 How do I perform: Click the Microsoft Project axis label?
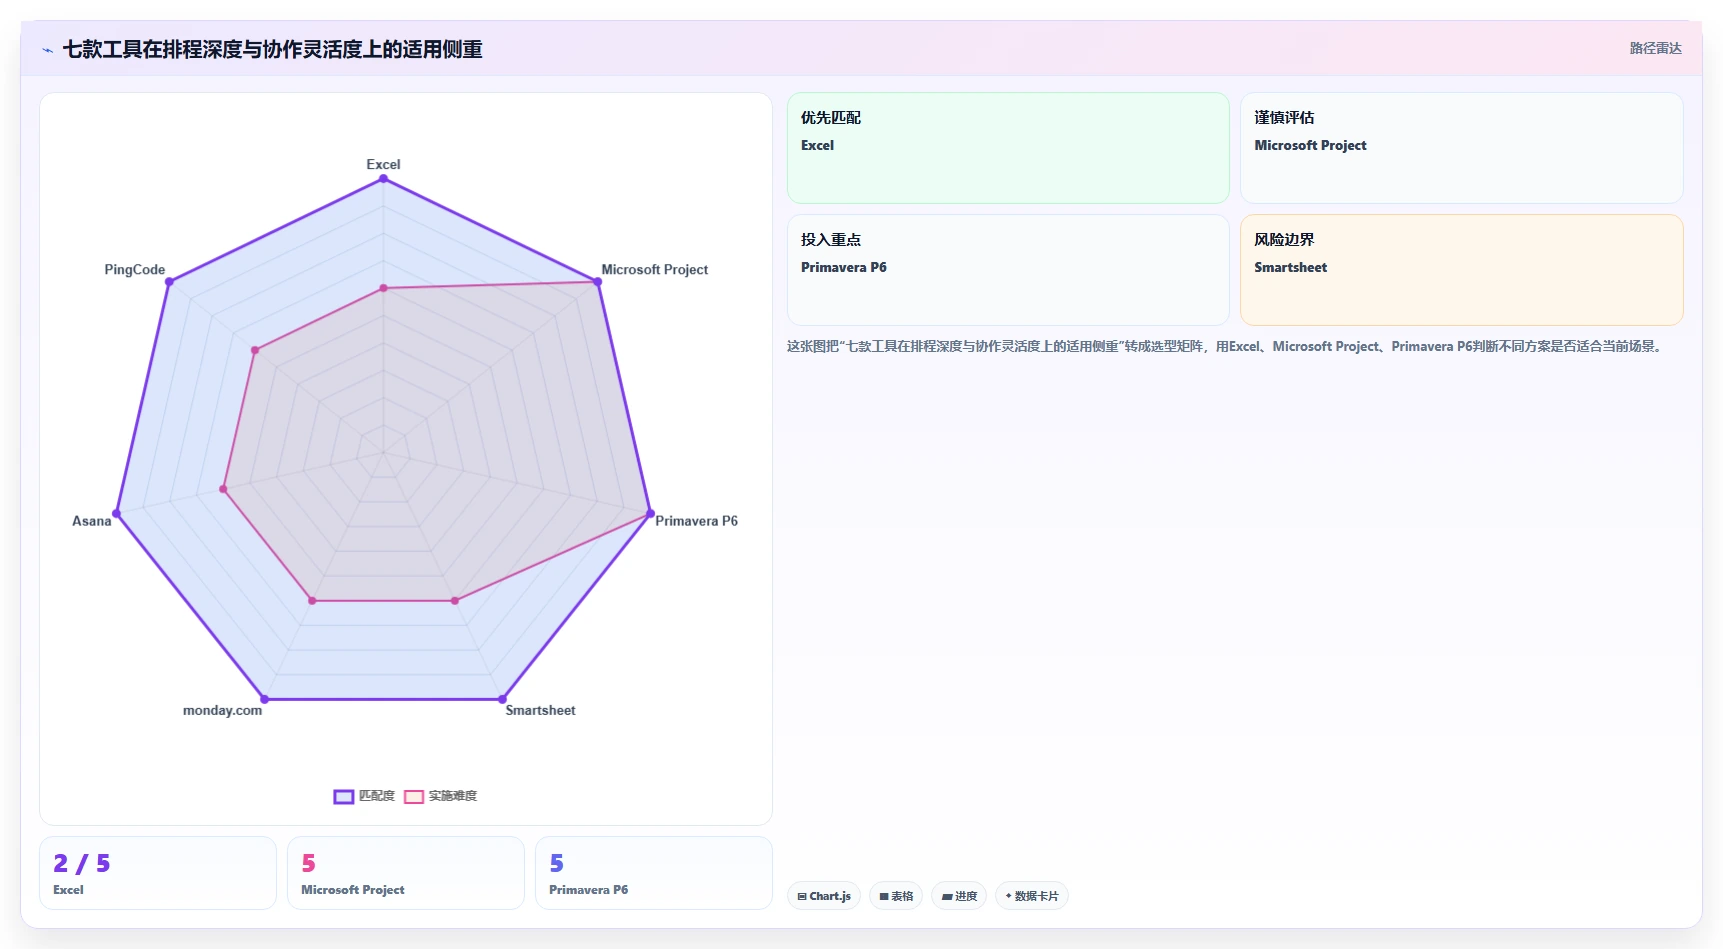(x=654, y=270)
